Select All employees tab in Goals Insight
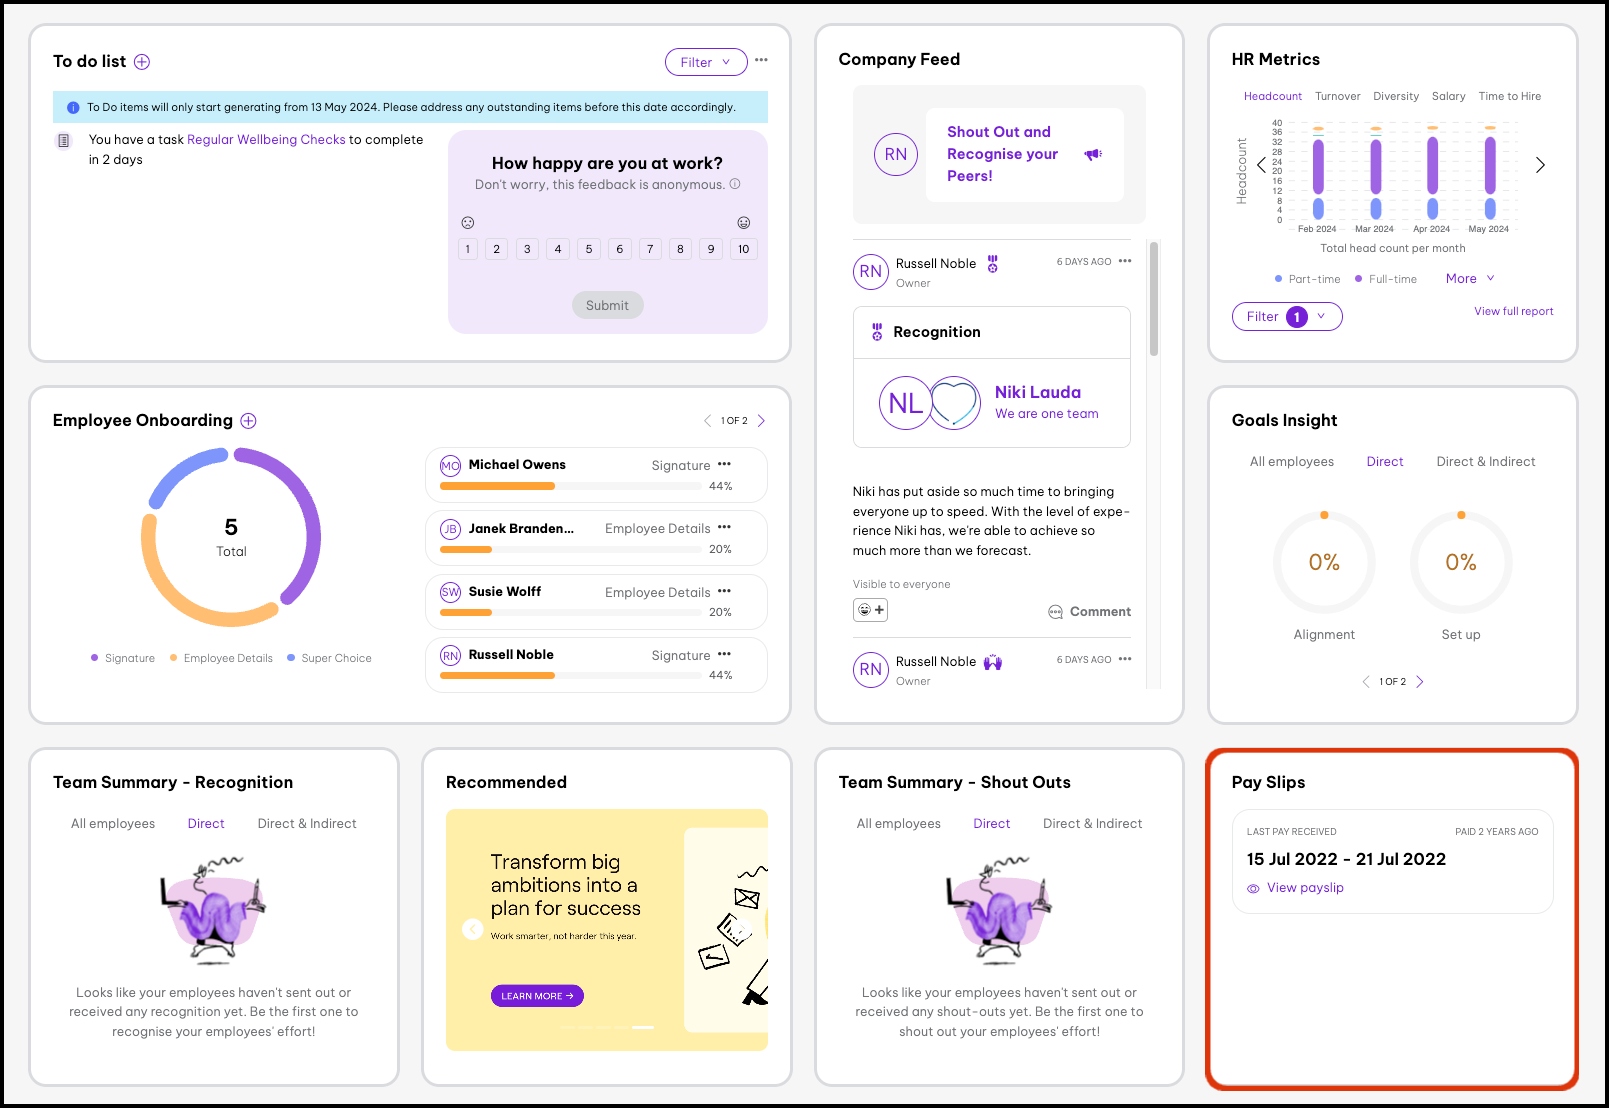The image size is (1609, 1108). tap(1291, 462)
